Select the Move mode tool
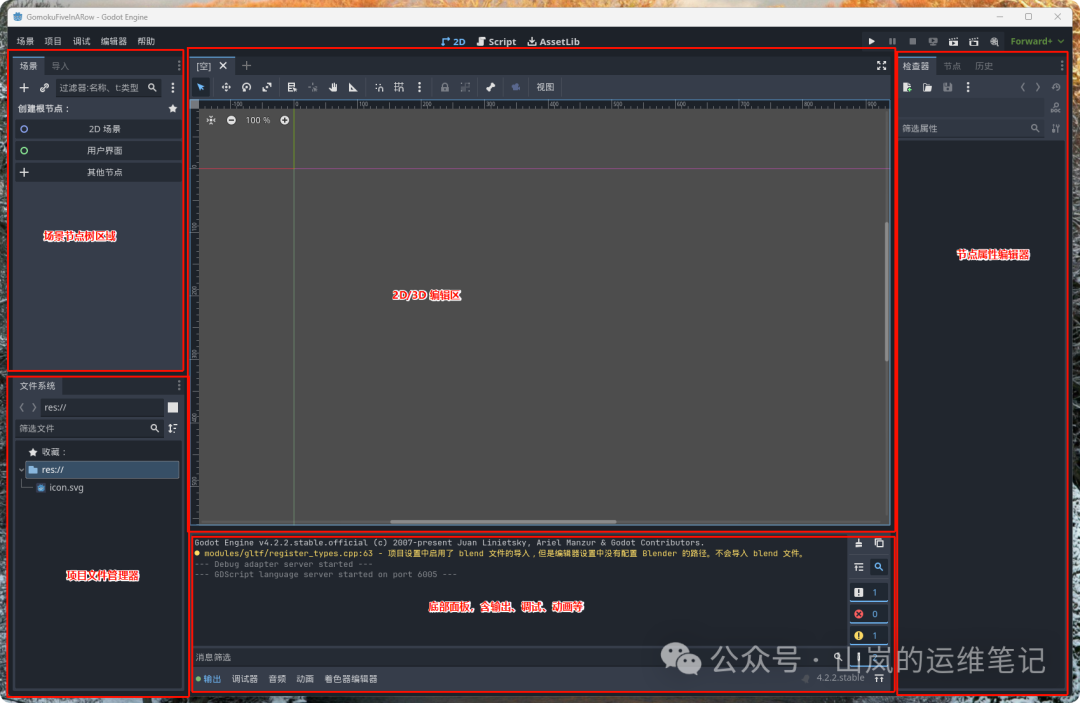Screen dimensions: 1080x703 pos(226,88)
